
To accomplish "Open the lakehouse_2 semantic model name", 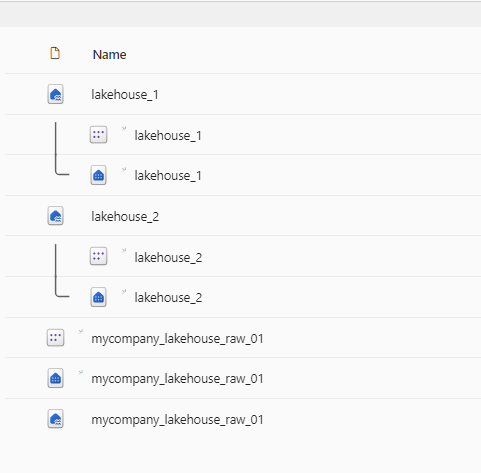I will pos(168,258).
